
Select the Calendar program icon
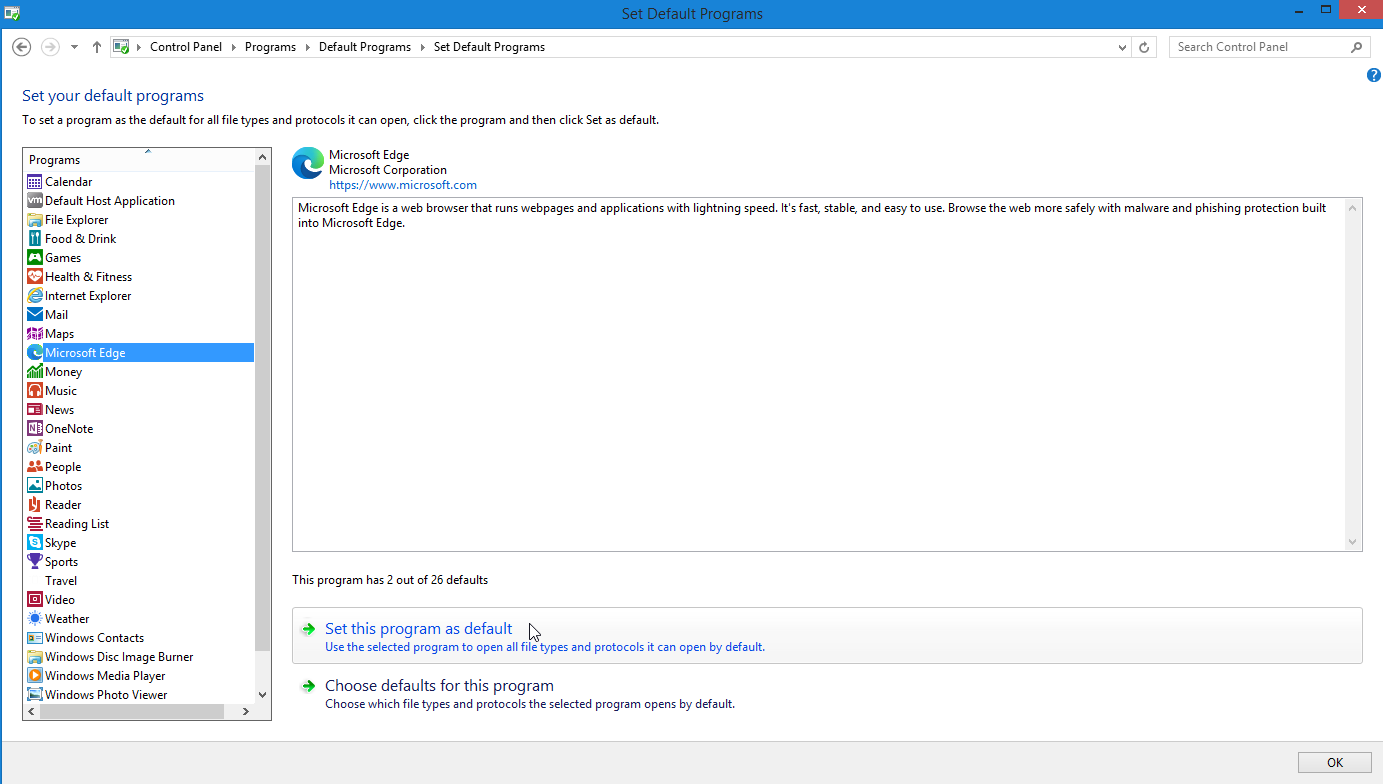pos(35,182)
